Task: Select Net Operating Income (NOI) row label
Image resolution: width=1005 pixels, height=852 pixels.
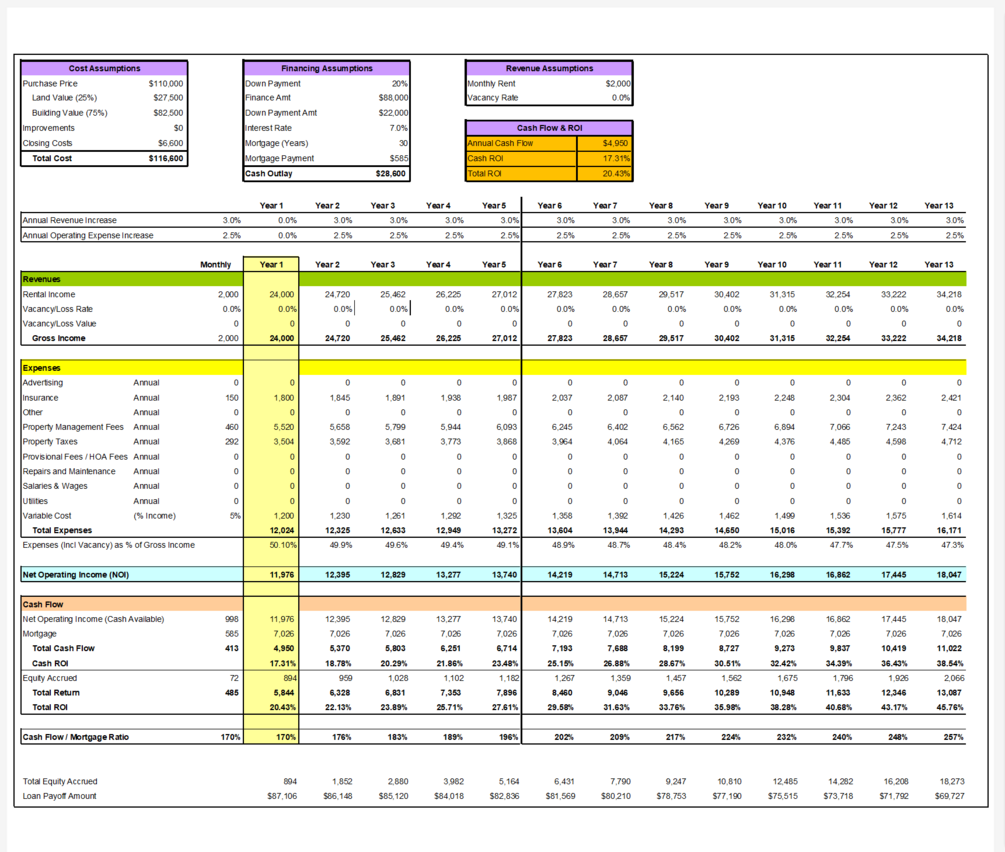Action: 76,574
